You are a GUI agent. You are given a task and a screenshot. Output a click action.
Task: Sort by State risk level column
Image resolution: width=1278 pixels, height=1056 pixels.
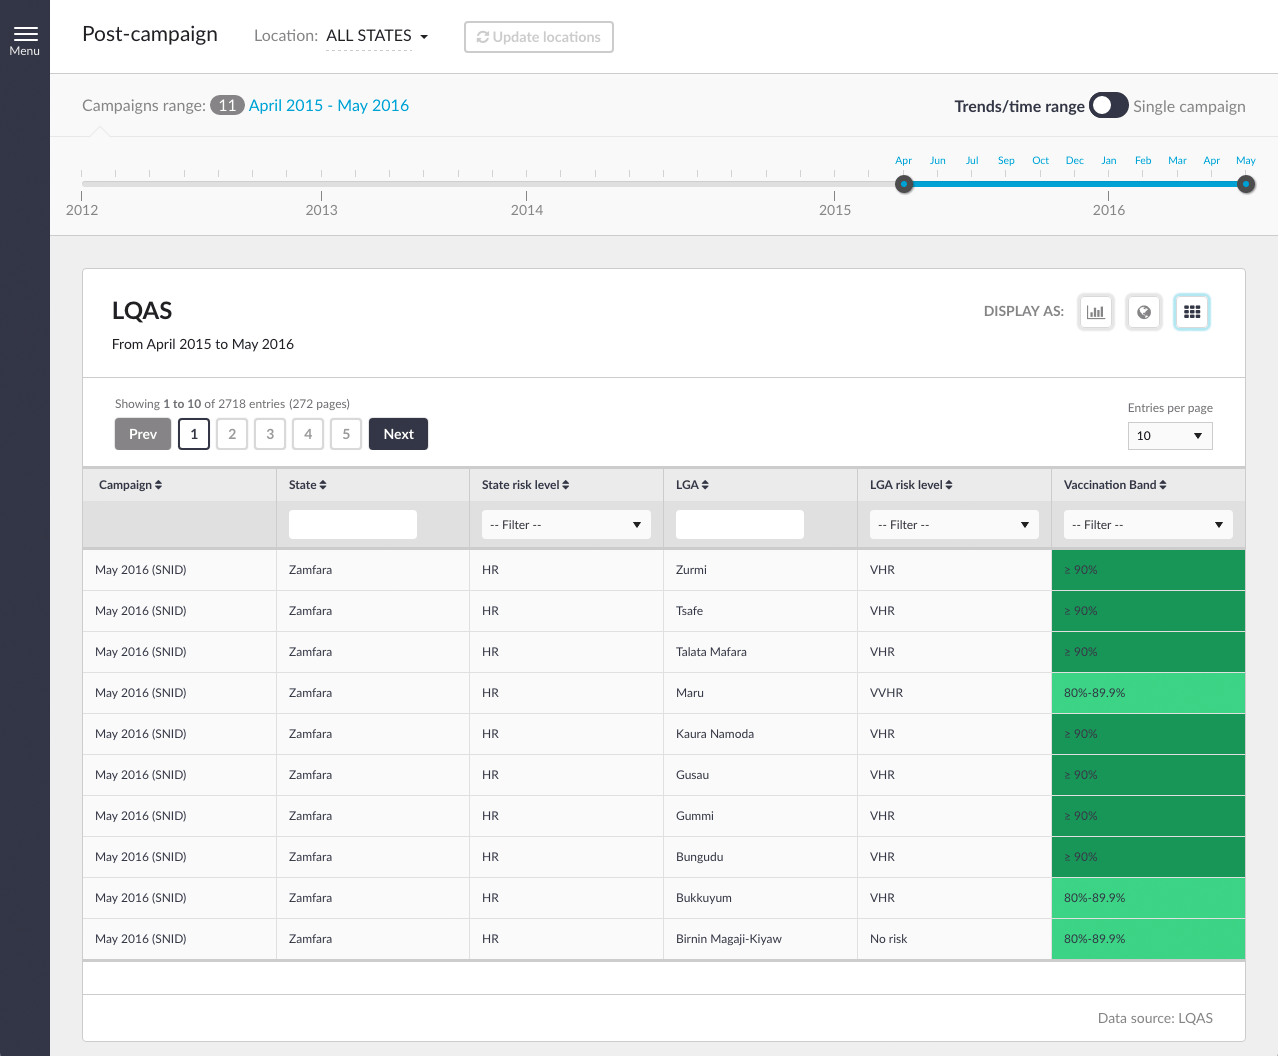(525, 485)
